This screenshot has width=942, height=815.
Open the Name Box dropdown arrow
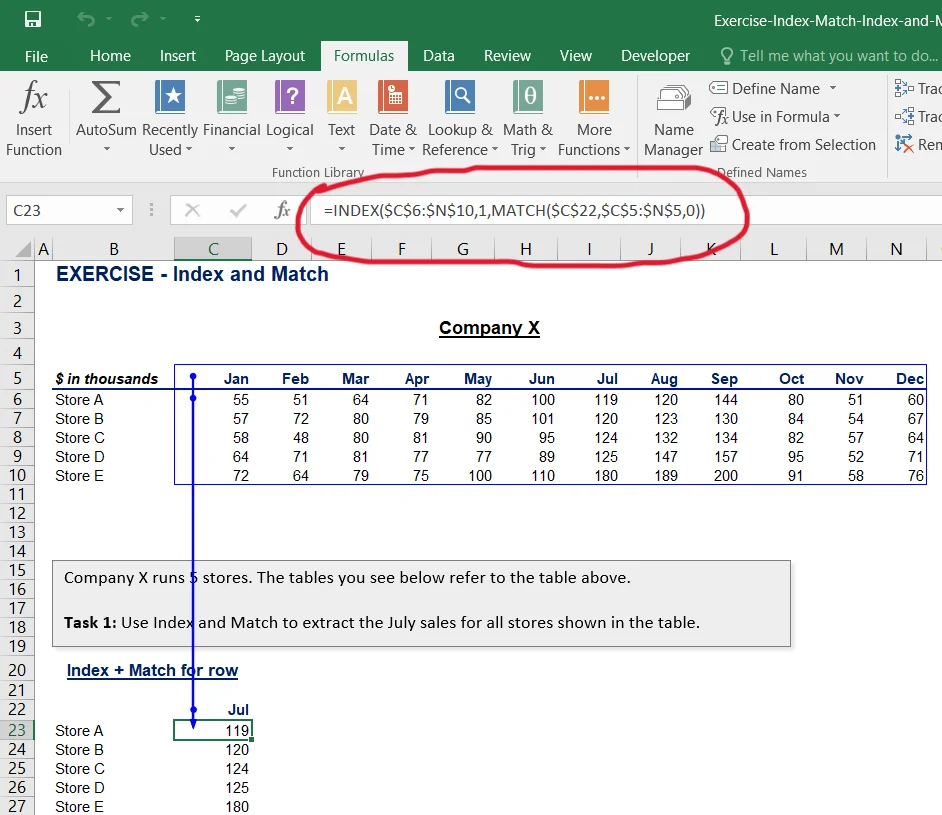(120, 211)
